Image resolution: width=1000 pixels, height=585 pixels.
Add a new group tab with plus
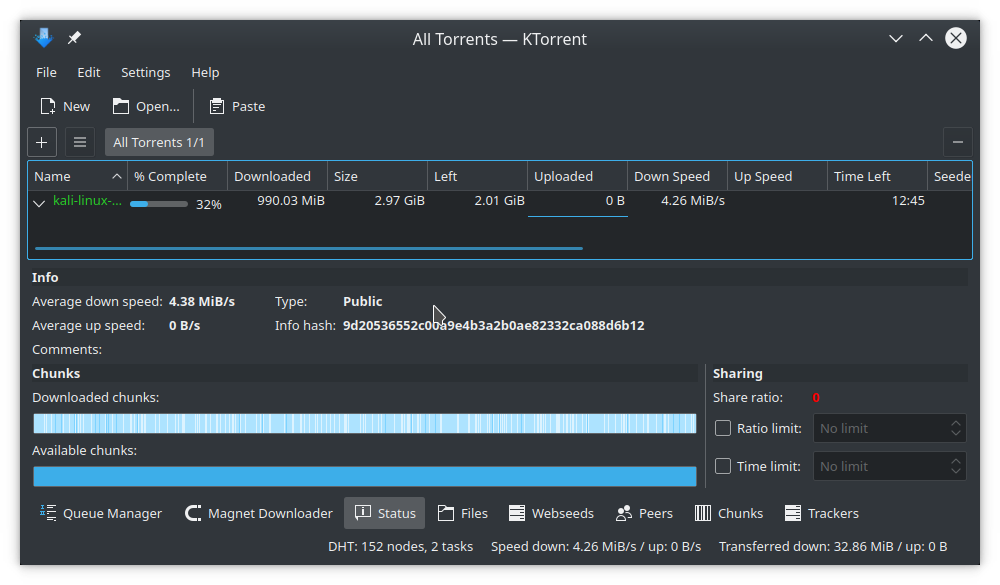[41, 142]
